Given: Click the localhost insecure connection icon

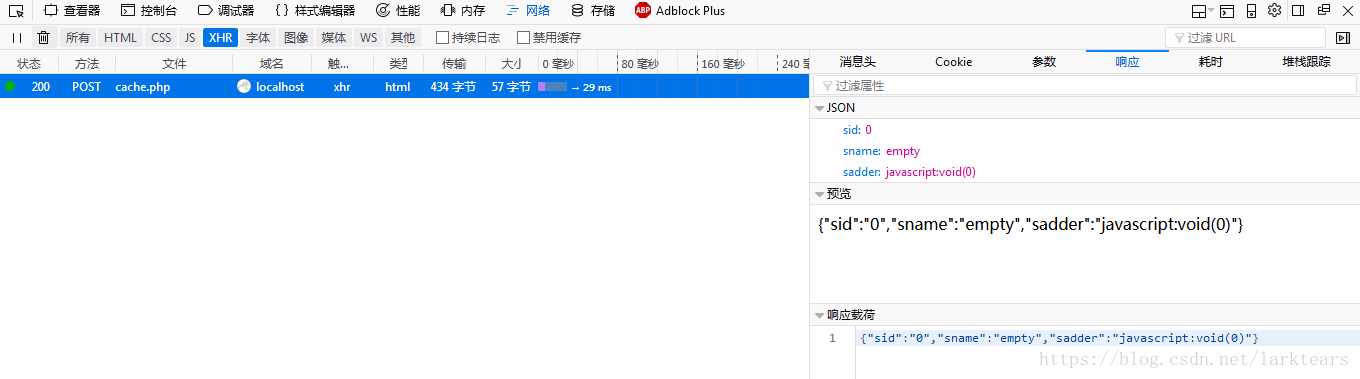Looking at the screenshot, I should click(x=244, y=87).
